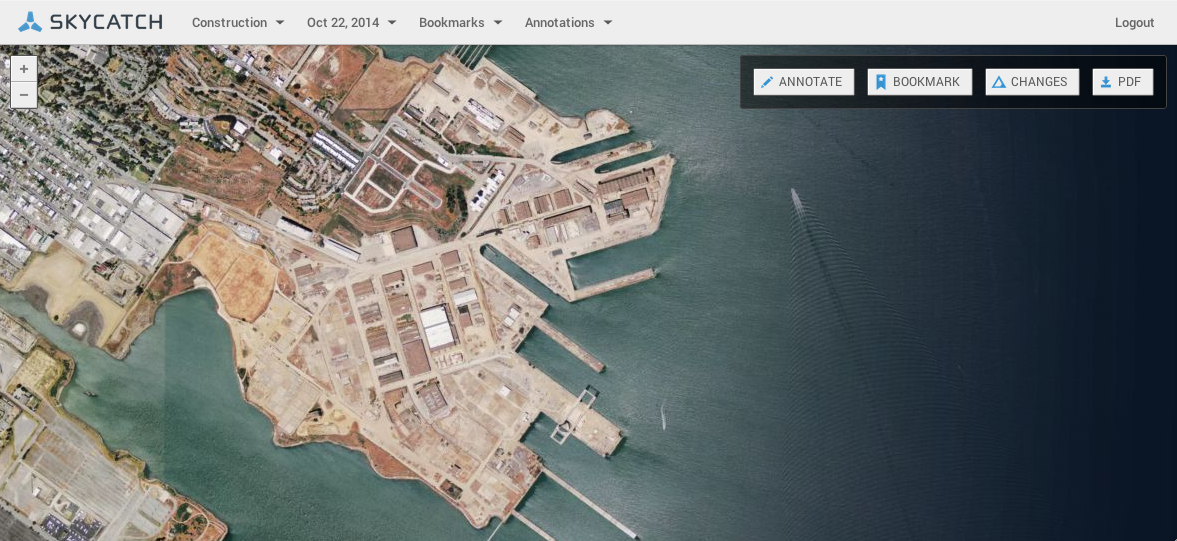The height and width of the screenshot is (541, 1177).
Task: Click the Bookmark button
Action: point(920,82)
